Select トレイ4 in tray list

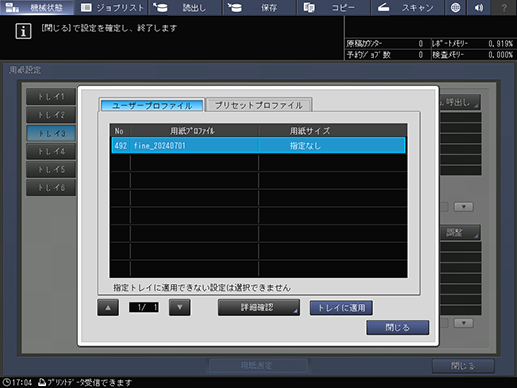tap(51, 151)
